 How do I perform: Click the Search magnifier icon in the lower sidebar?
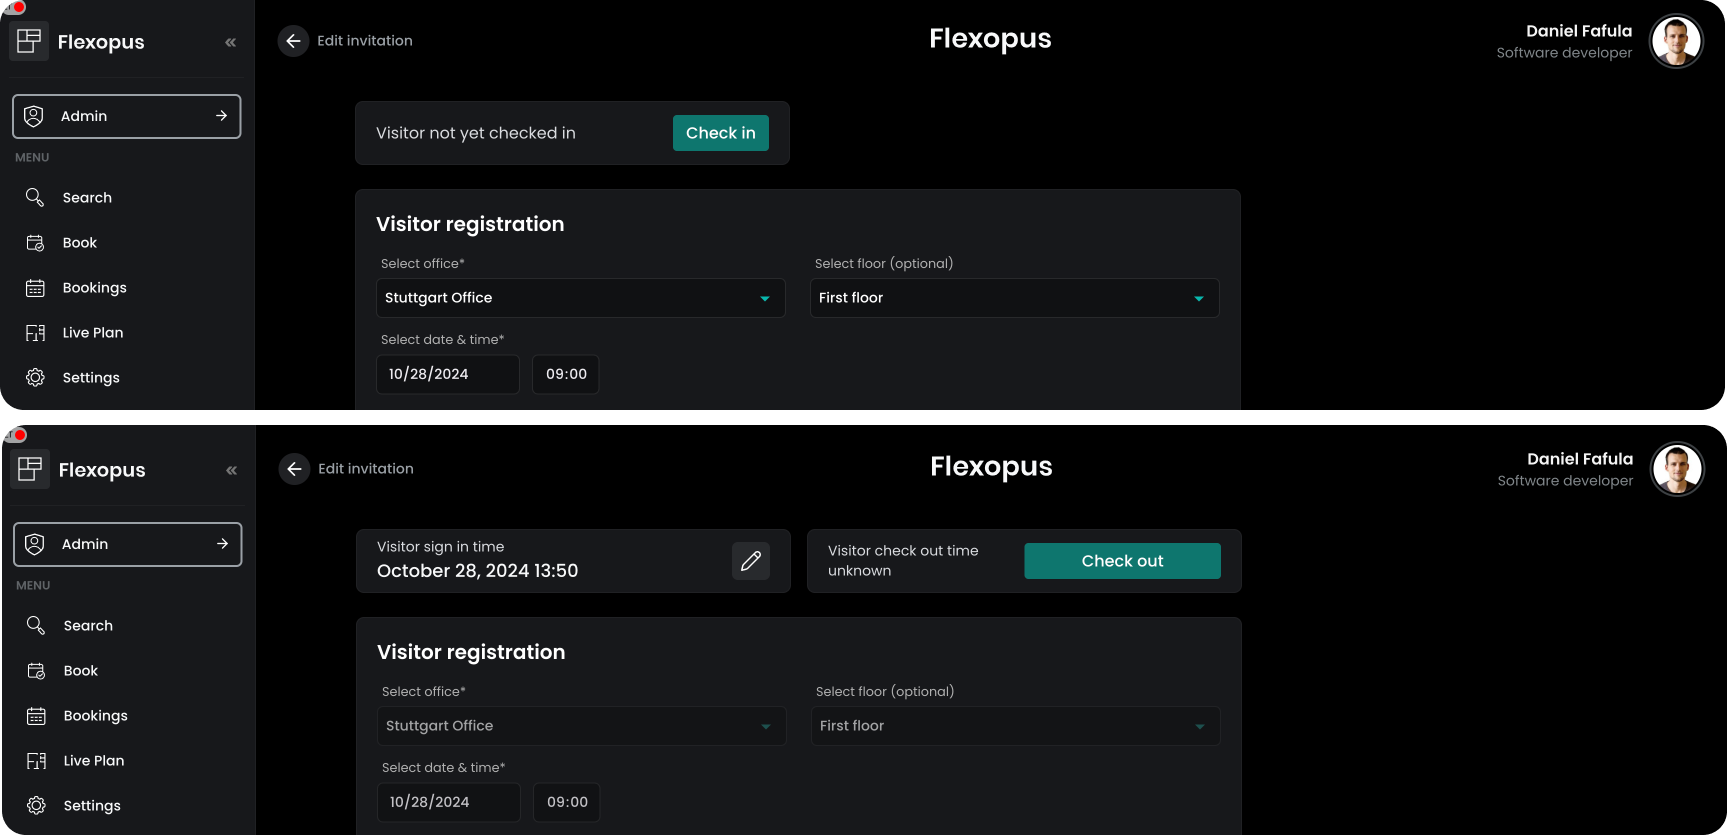point(36,625)
